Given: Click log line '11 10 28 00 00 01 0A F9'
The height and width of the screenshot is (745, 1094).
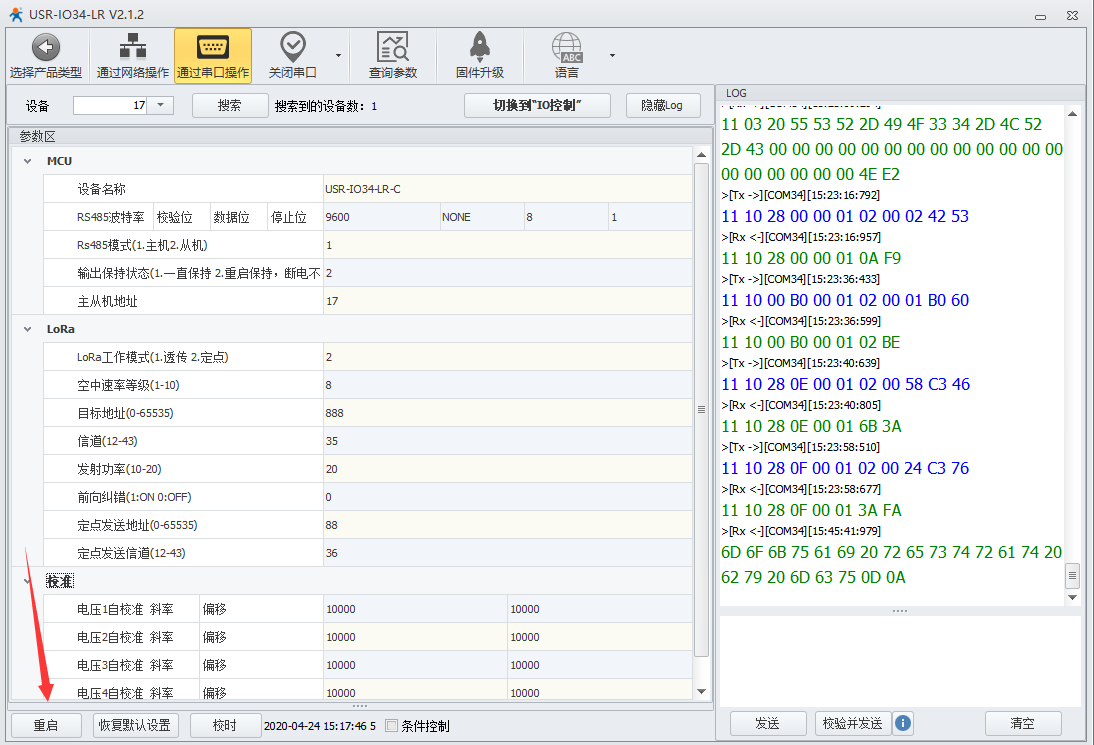Looking at the screenshot, I should tap(811, 258).
